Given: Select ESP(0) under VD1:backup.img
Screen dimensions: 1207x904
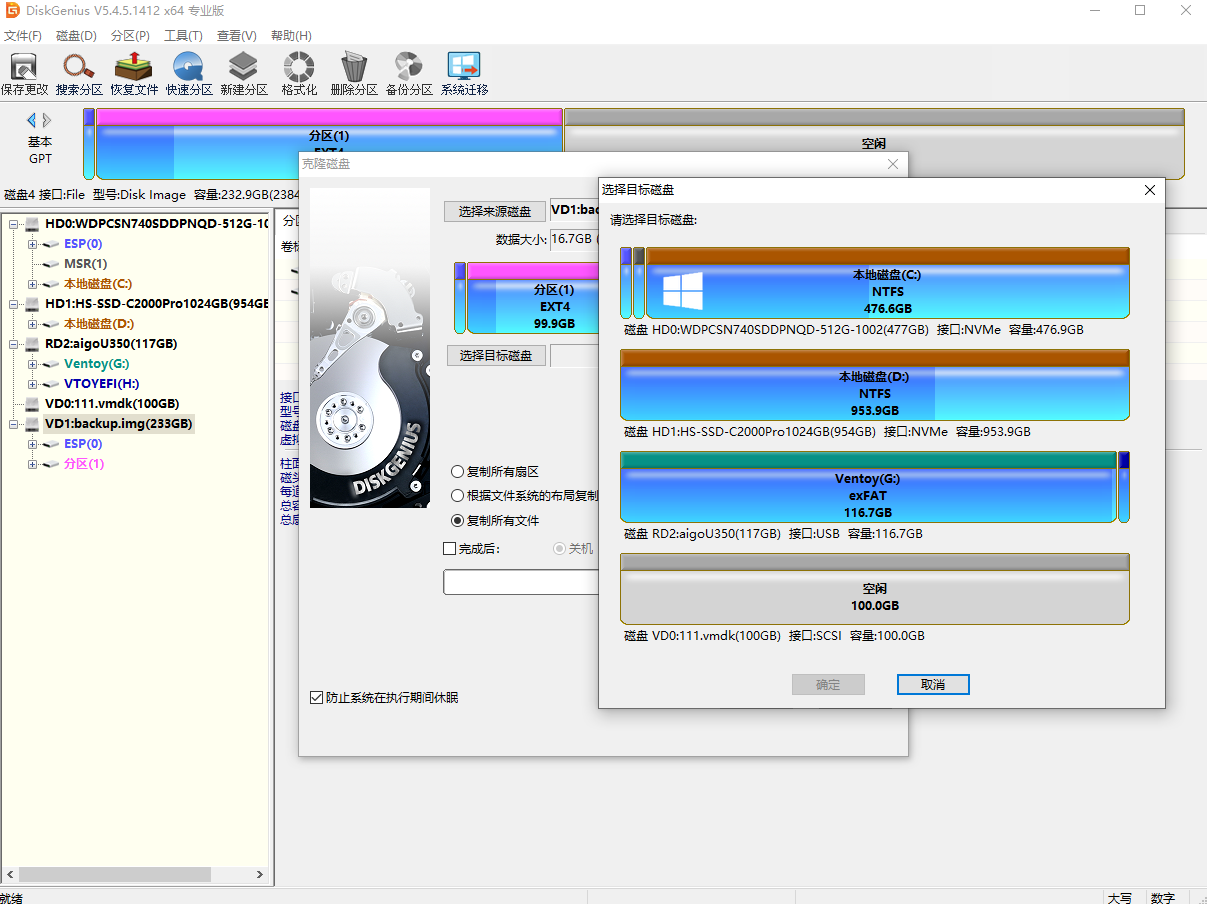Looking at the screenshot, I should coord(83,444).
